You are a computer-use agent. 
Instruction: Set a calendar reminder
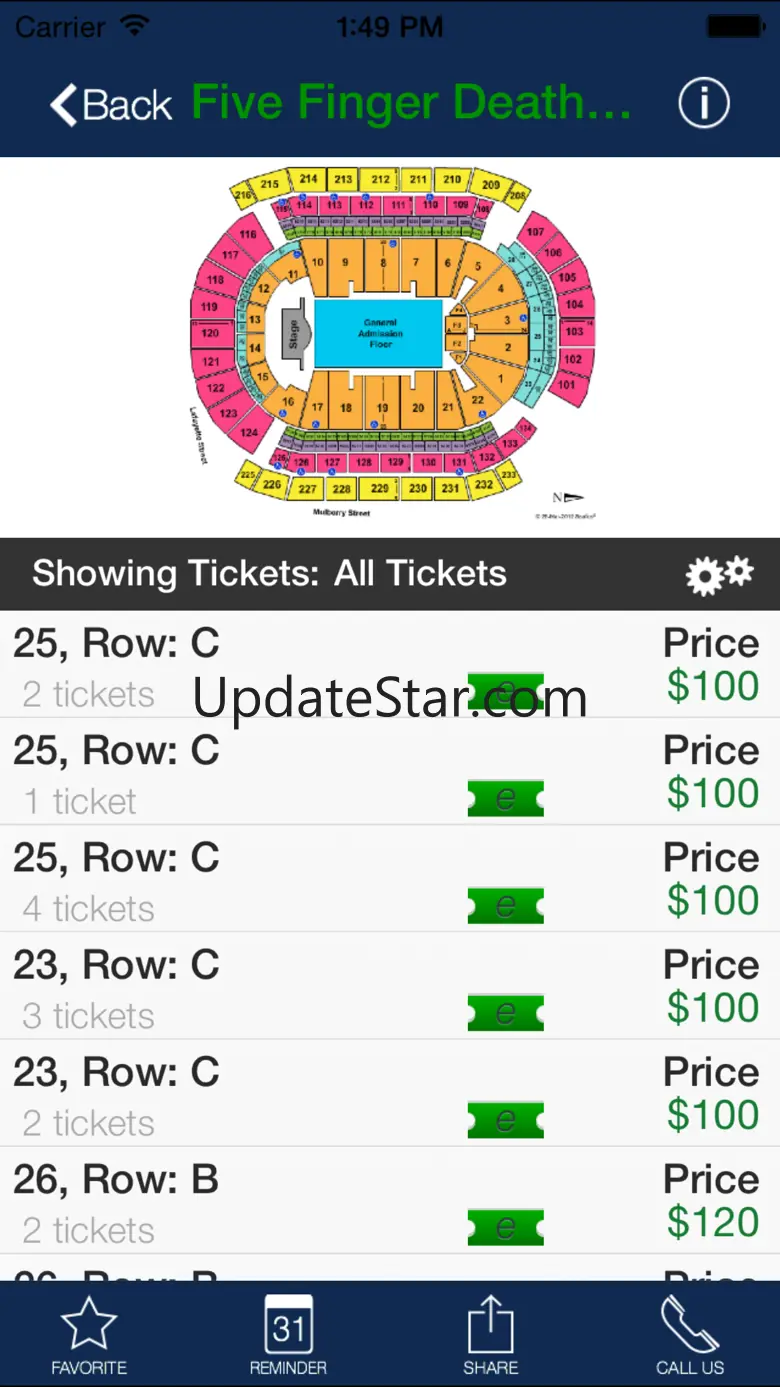(288, 1333)
